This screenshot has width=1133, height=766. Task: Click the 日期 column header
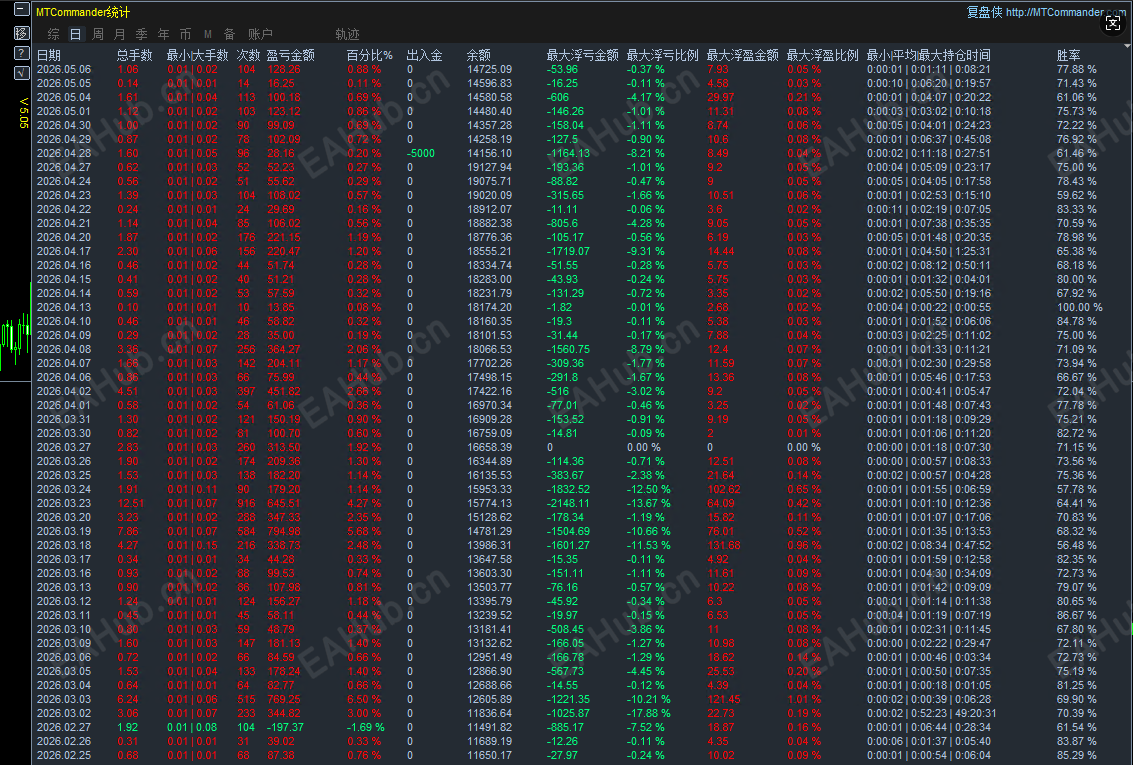49,55
